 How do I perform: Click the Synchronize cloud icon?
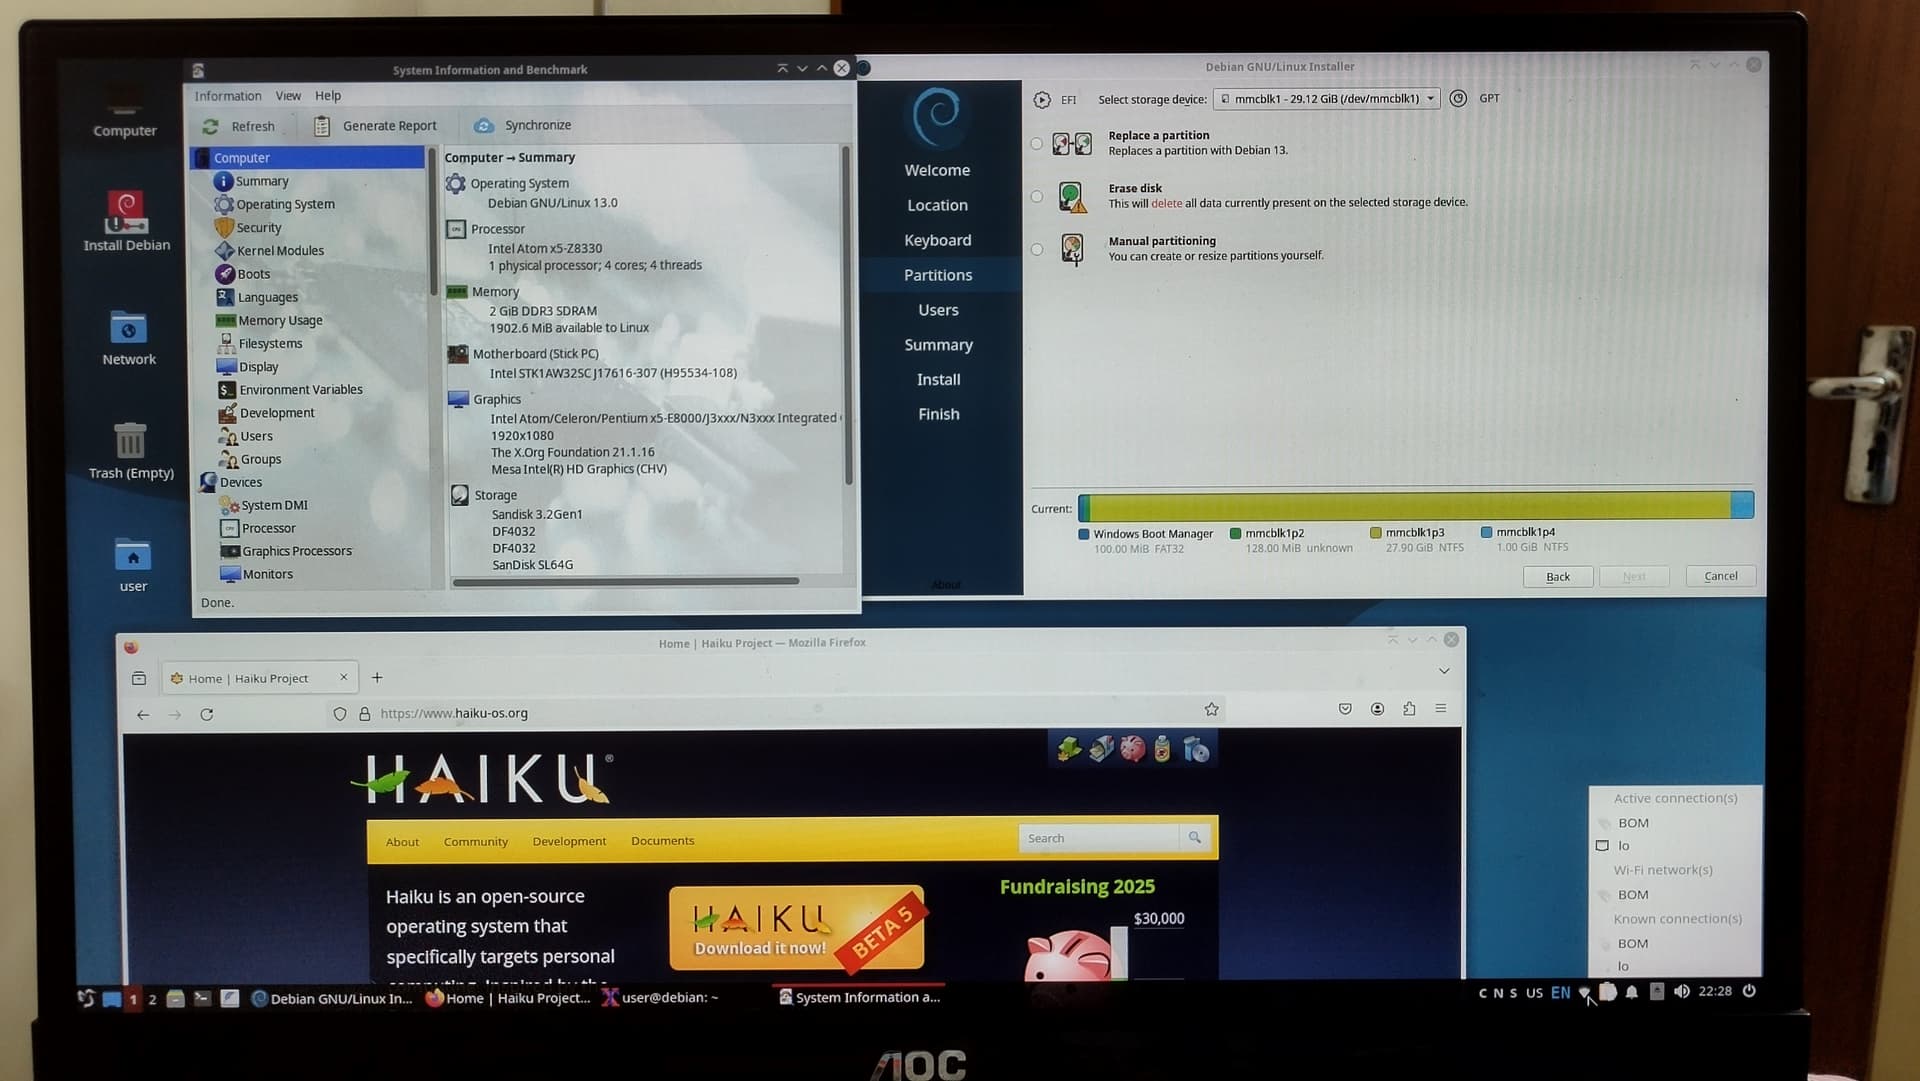(484, 126)
